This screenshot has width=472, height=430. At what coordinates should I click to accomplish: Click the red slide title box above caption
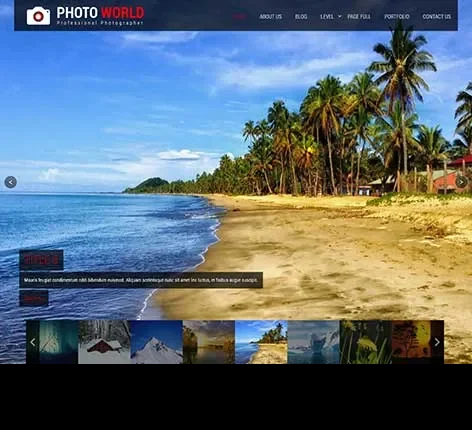tap(41, 260)
